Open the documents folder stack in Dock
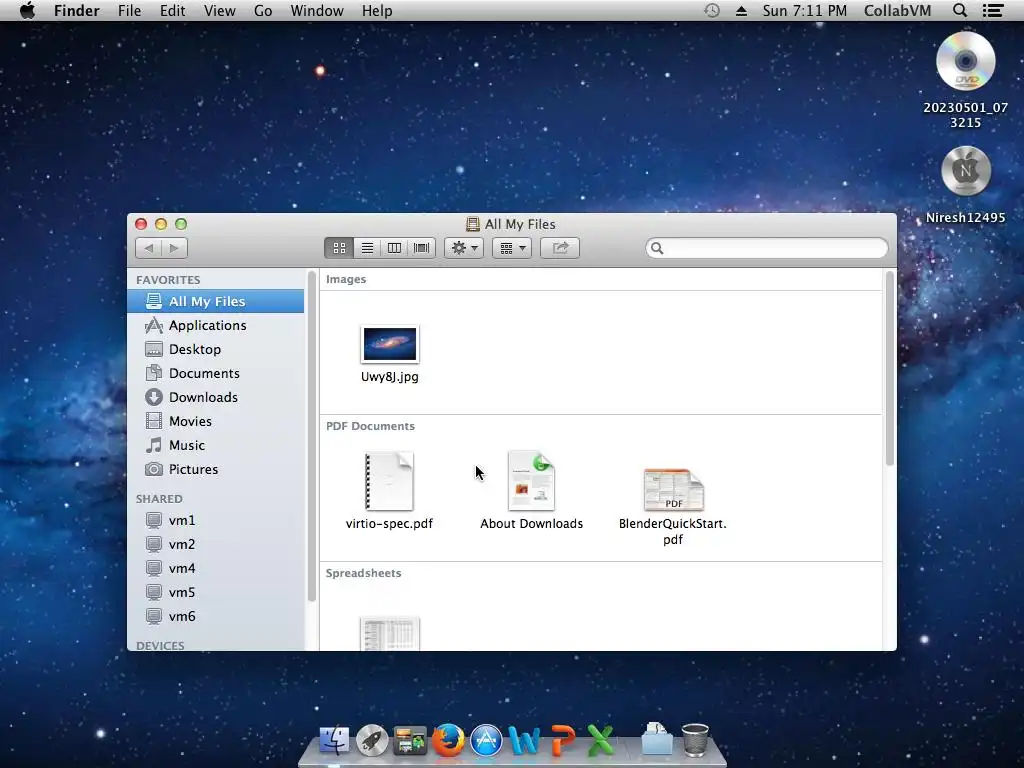 656,739
